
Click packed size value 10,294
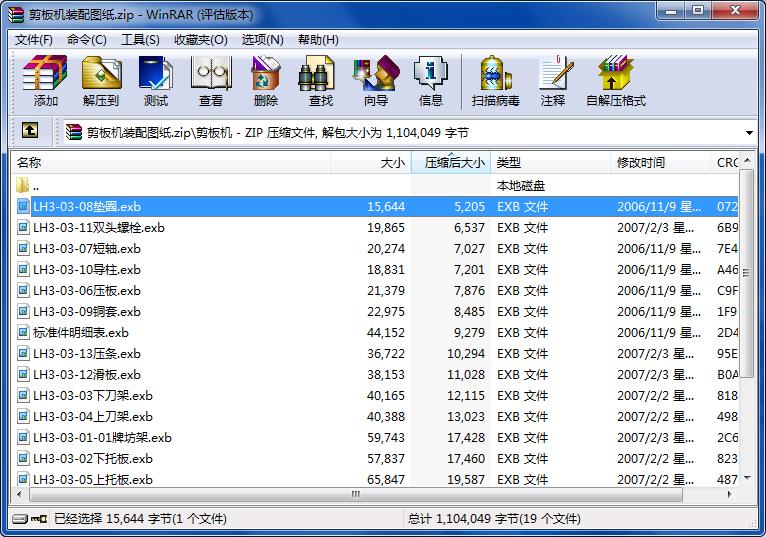pyautogui.click(x=466, y=354)
